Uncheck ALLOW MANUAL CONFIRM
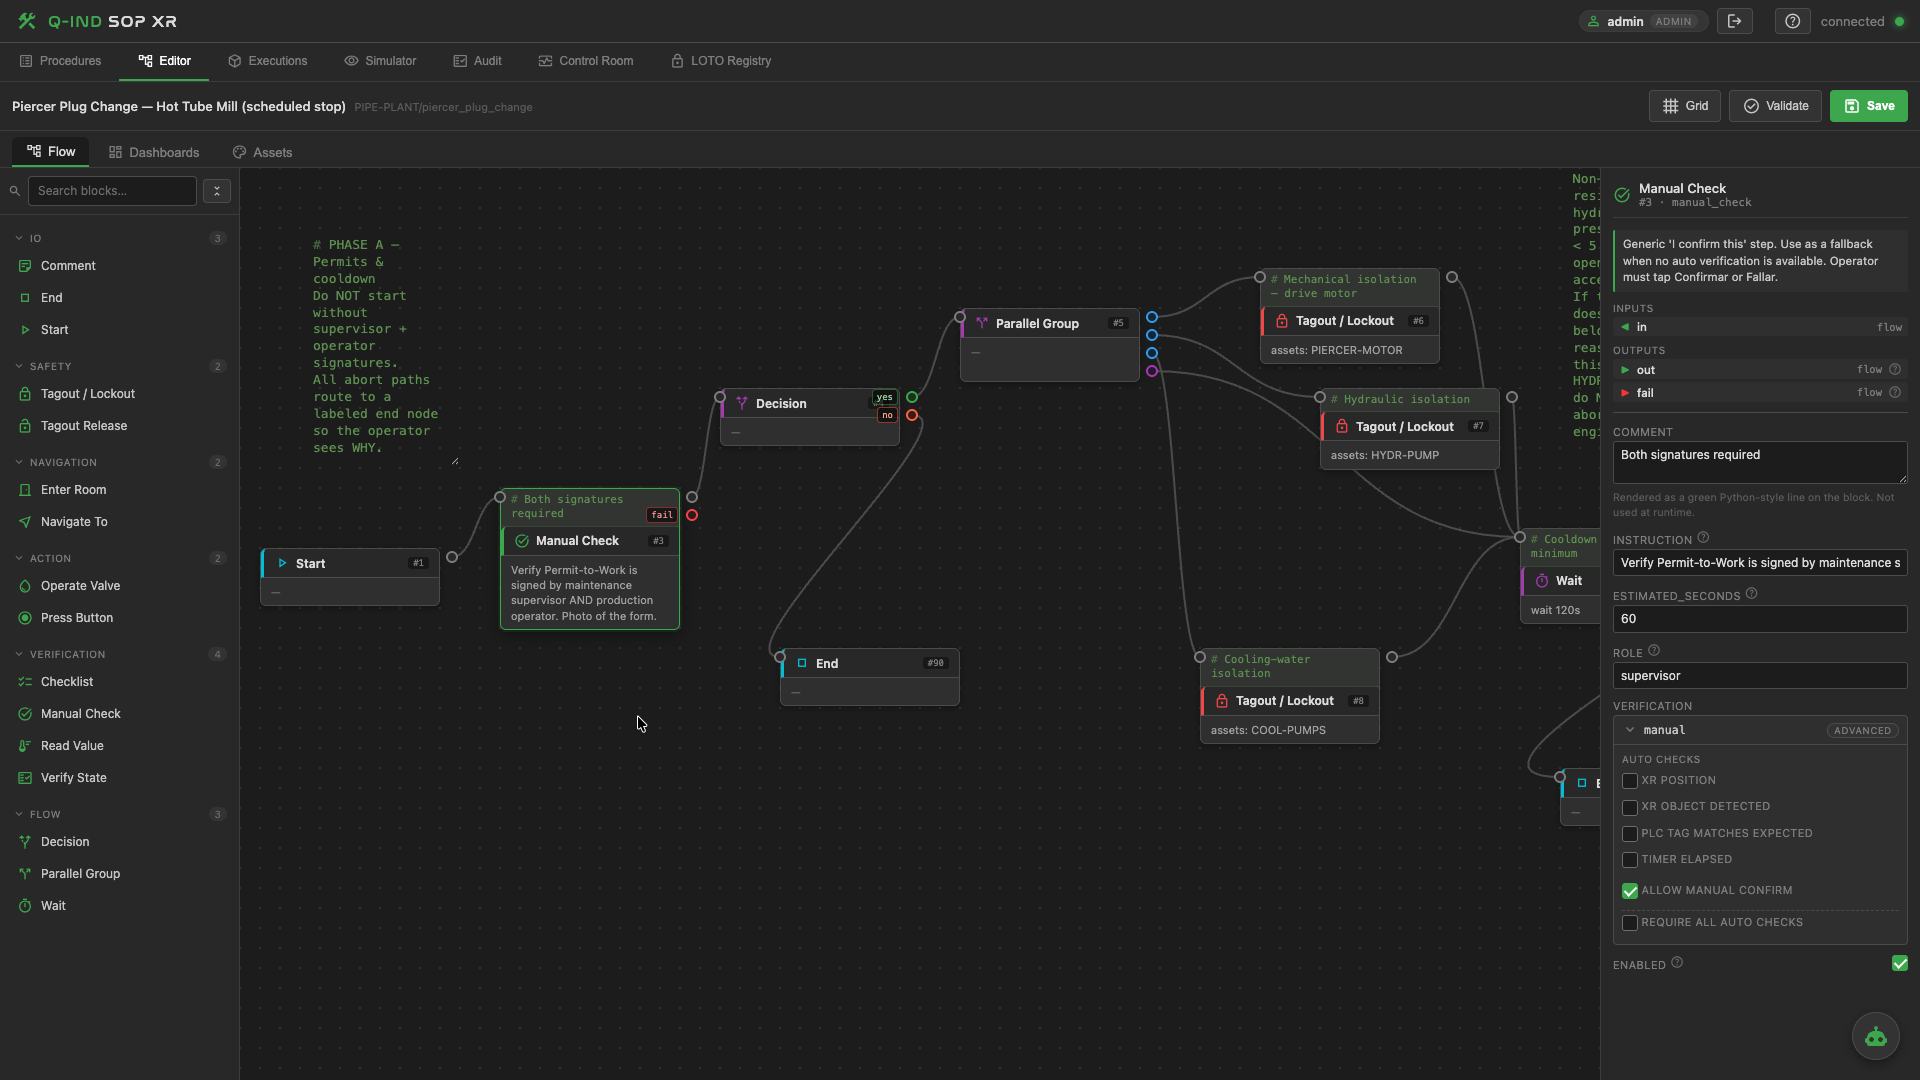The height and width of the screenshot is (1080, 1920). [1630, 891]
